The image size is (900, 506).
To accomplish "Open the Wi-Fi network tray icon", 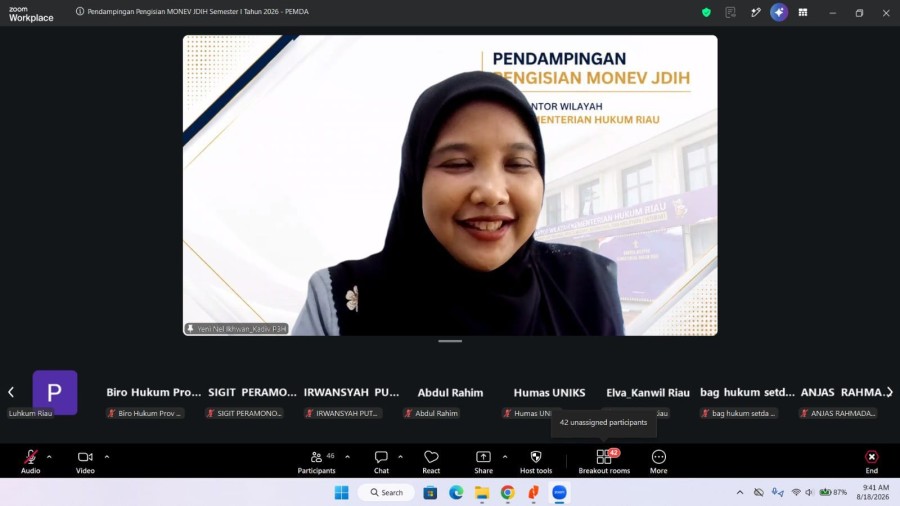I will (x=796, y=492).
